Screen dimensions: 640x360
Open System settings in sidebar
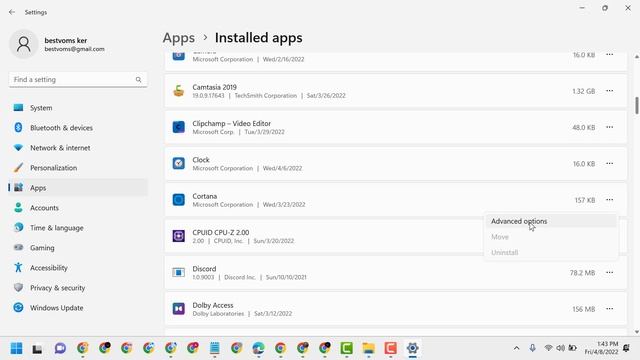78,108
